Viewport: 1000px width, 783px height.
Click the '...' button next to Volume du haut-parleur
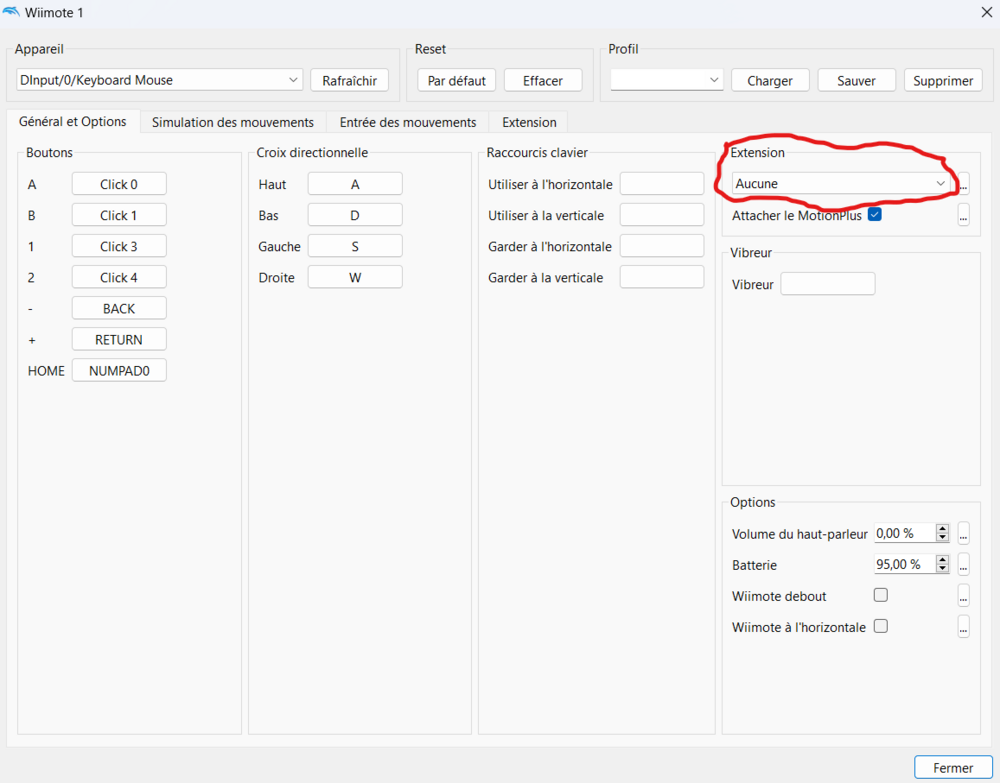tap(964, 534)
